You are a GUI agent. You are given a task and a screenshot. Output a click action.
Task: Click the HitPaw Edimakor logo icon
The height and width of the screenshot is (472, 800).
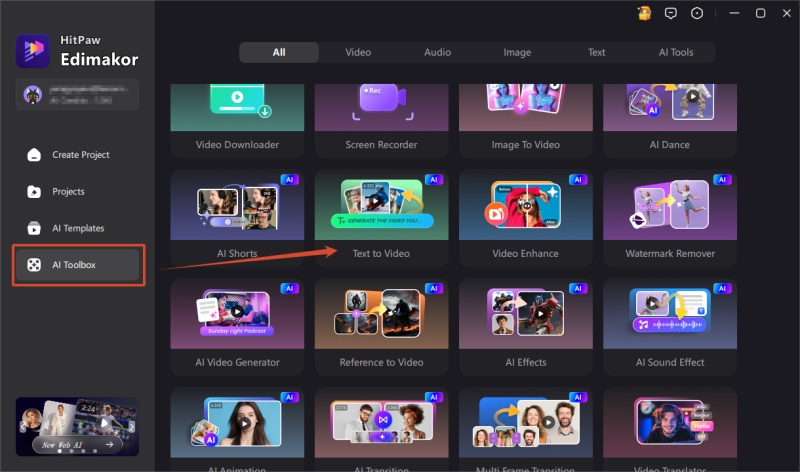pos(33,51)
